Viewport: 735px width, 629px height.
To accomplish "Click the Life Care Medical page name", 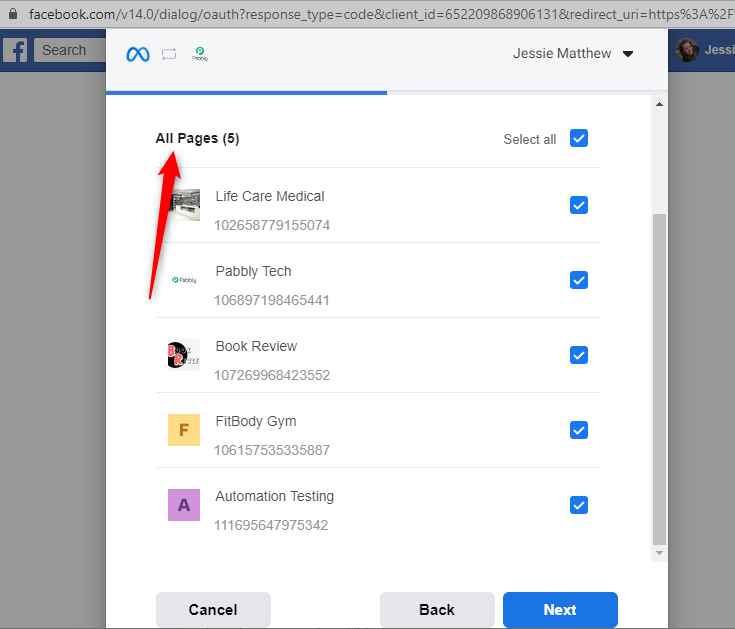I will 270,196.
